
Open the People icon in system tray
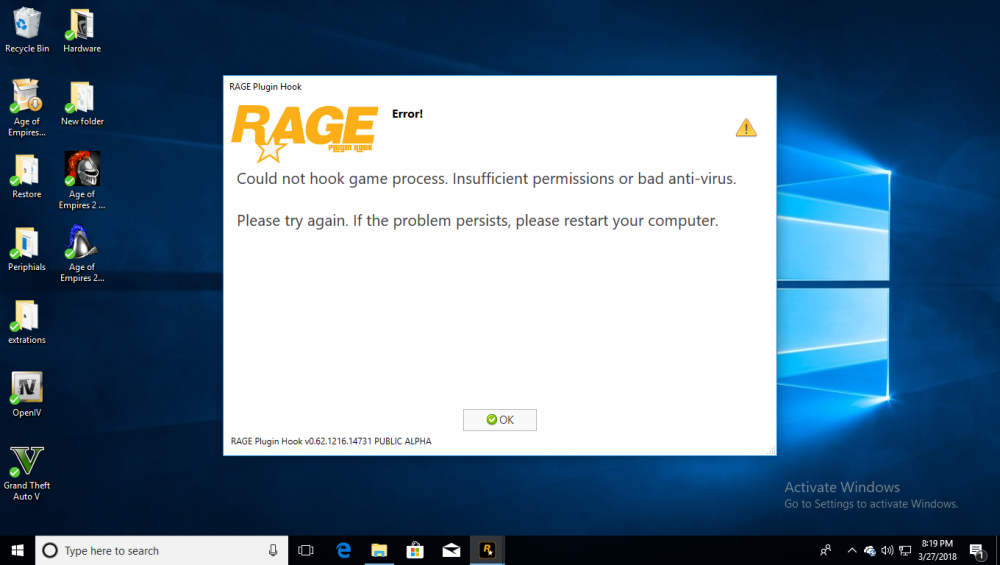825,550
